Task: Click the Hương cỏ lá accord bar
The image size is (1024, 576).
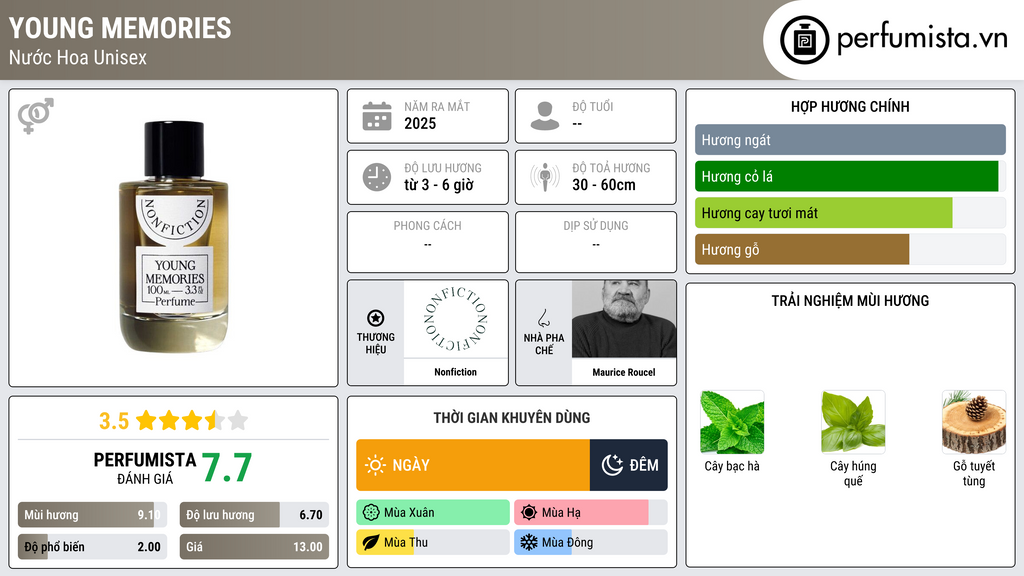Action: click(850, 176)
